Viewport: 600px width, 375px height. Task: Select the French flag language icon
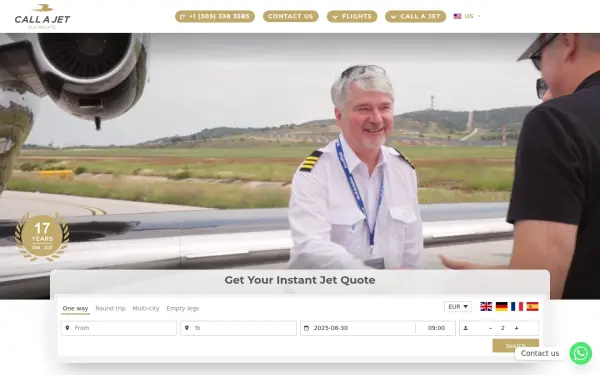click(517, 307)
